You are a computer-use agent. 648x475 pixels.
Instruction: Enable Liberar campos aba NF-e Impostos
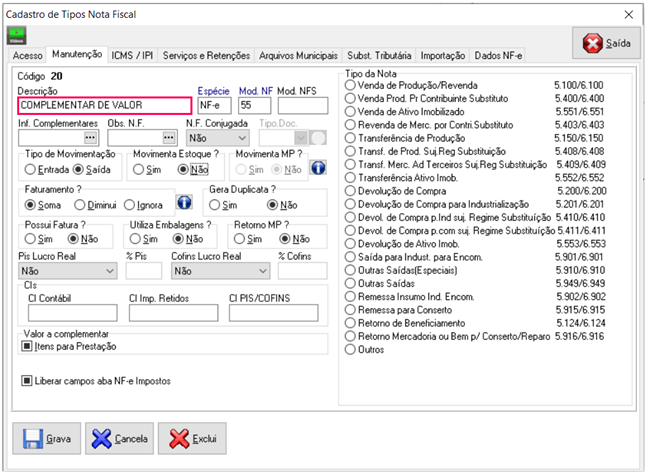click(27, 381)
